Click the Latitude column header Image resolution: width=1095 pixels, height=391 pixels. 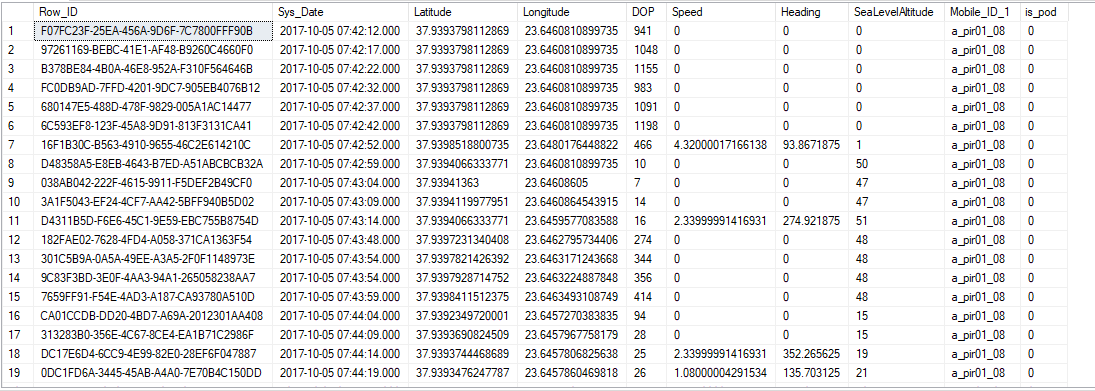pos(464,12)
